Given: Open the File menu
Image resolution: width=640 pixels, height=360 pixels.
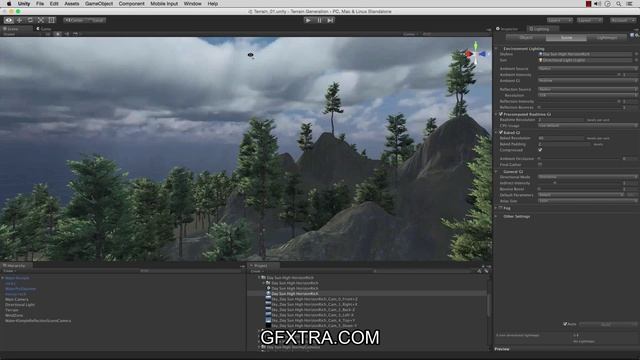Looking at the screenshot, I should (40, 4).
